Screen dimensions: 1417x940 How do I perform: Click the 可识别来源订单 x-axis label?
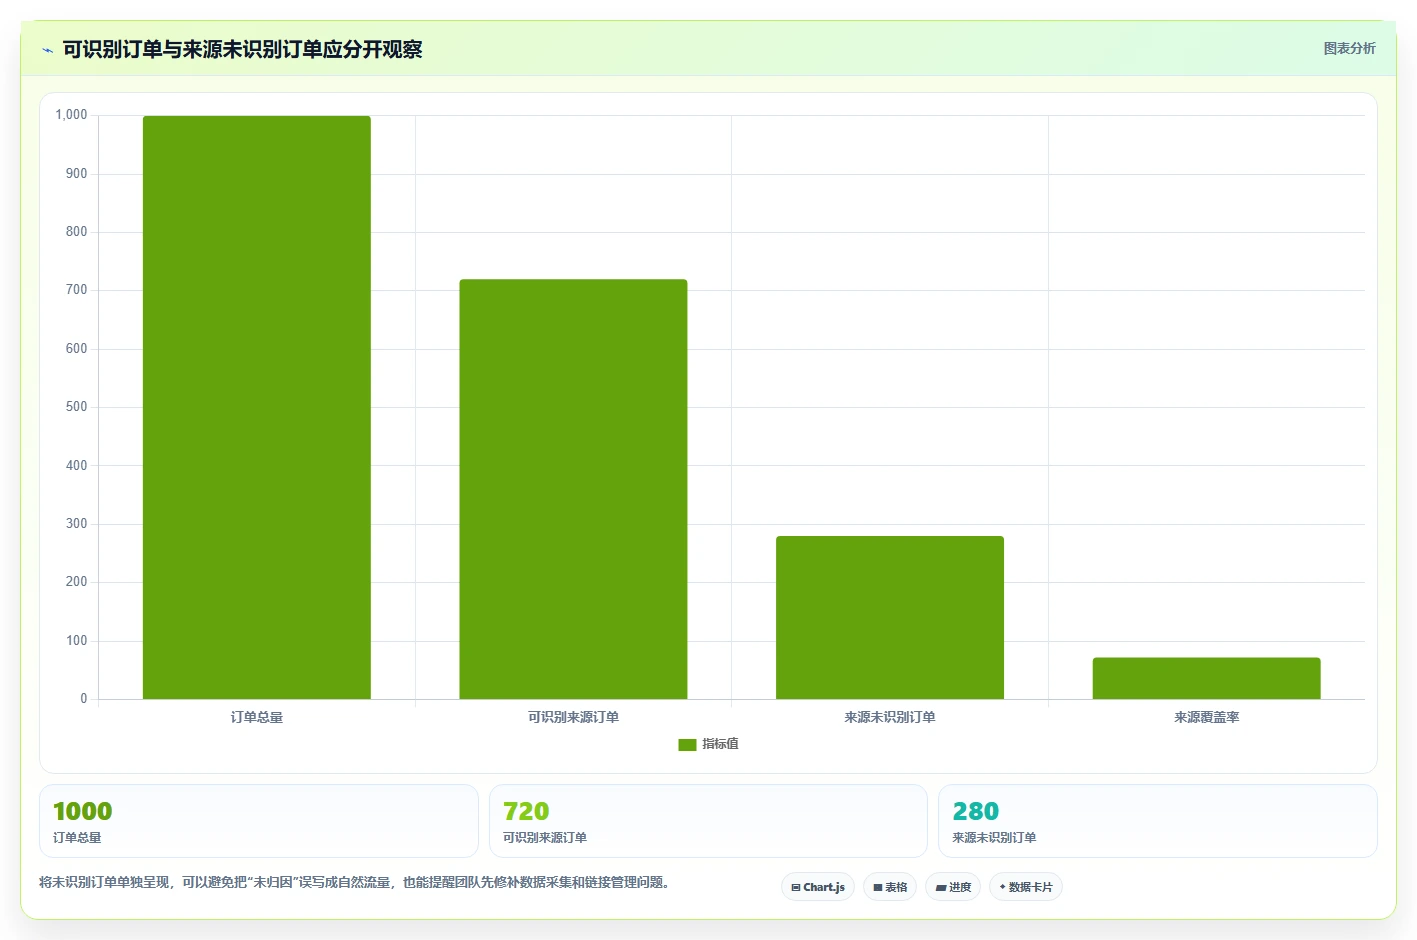(x=573, y=717)
